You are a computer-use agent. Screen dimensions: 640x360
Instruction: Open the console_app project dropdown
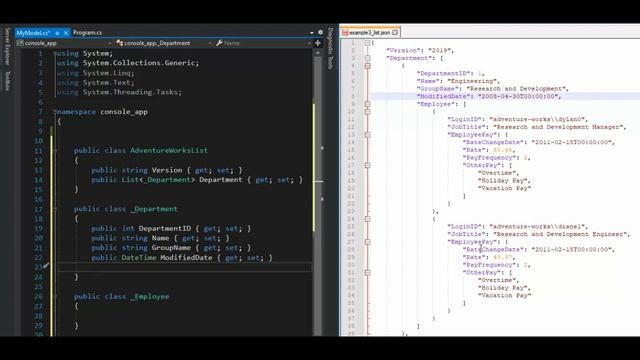pos(64,43)
